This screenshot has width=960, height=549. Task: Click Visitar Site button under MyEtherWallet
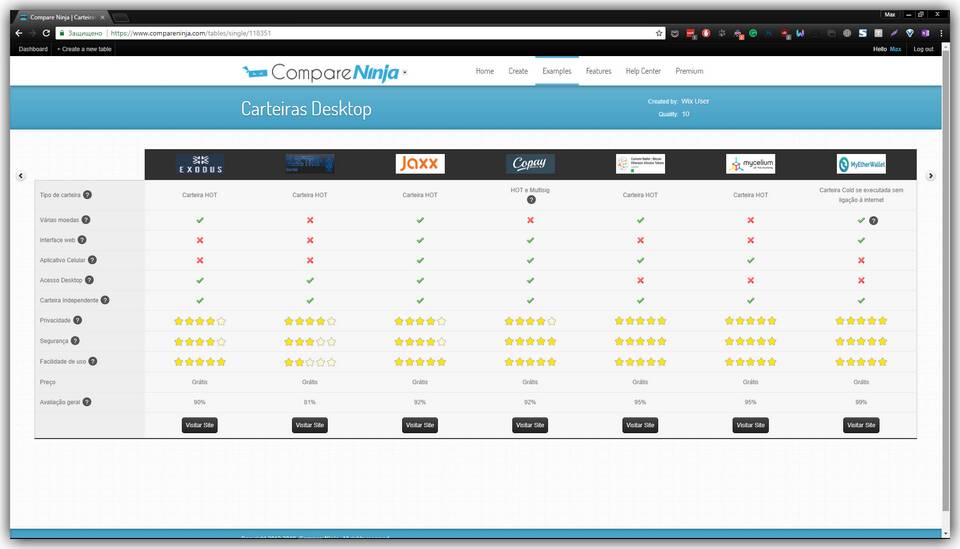tap(861, 425)
